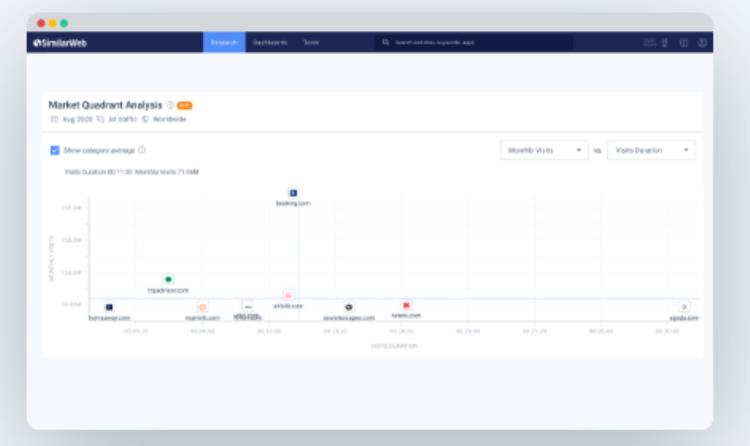Click the All traffic filter label
The image size is (750, 446).
click(122, 119)
